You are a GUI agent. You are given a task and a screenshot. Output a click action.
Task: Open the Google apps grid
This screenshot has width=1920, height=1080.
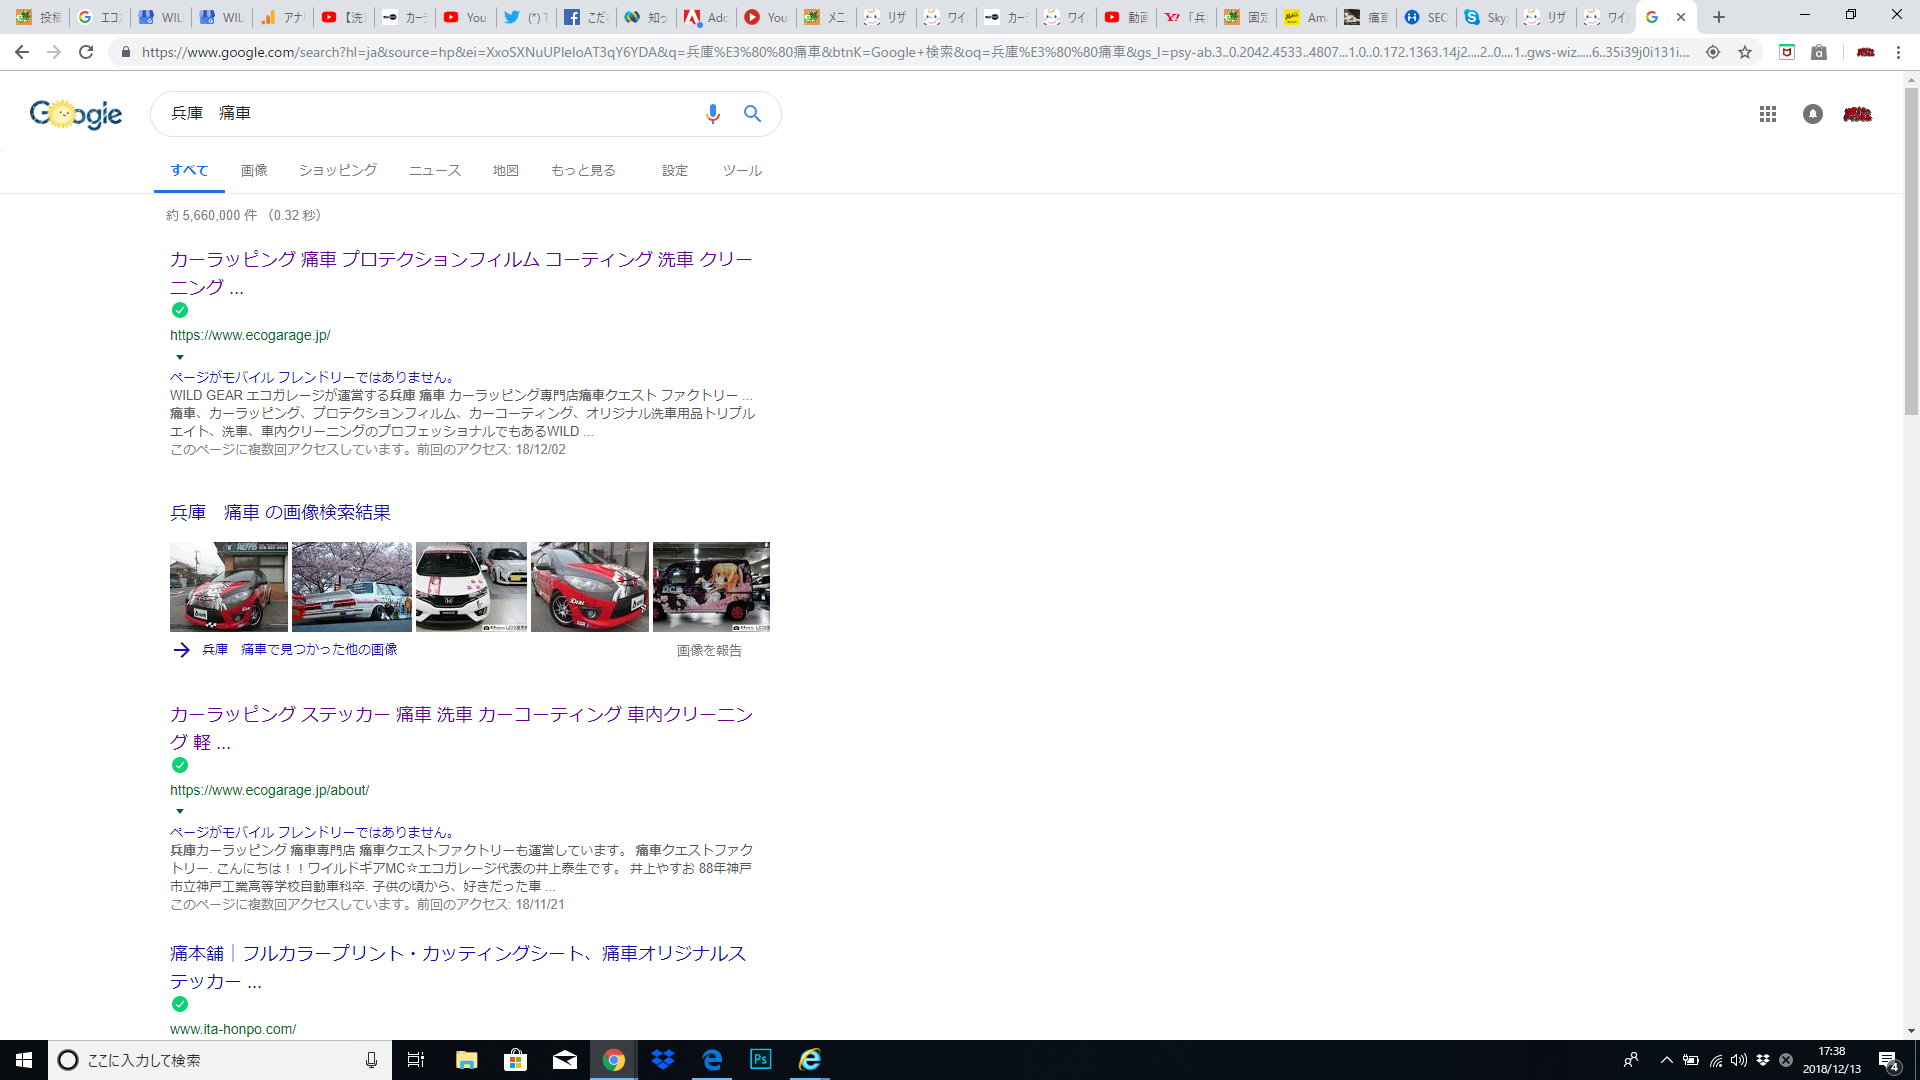tap(1767, 114)
